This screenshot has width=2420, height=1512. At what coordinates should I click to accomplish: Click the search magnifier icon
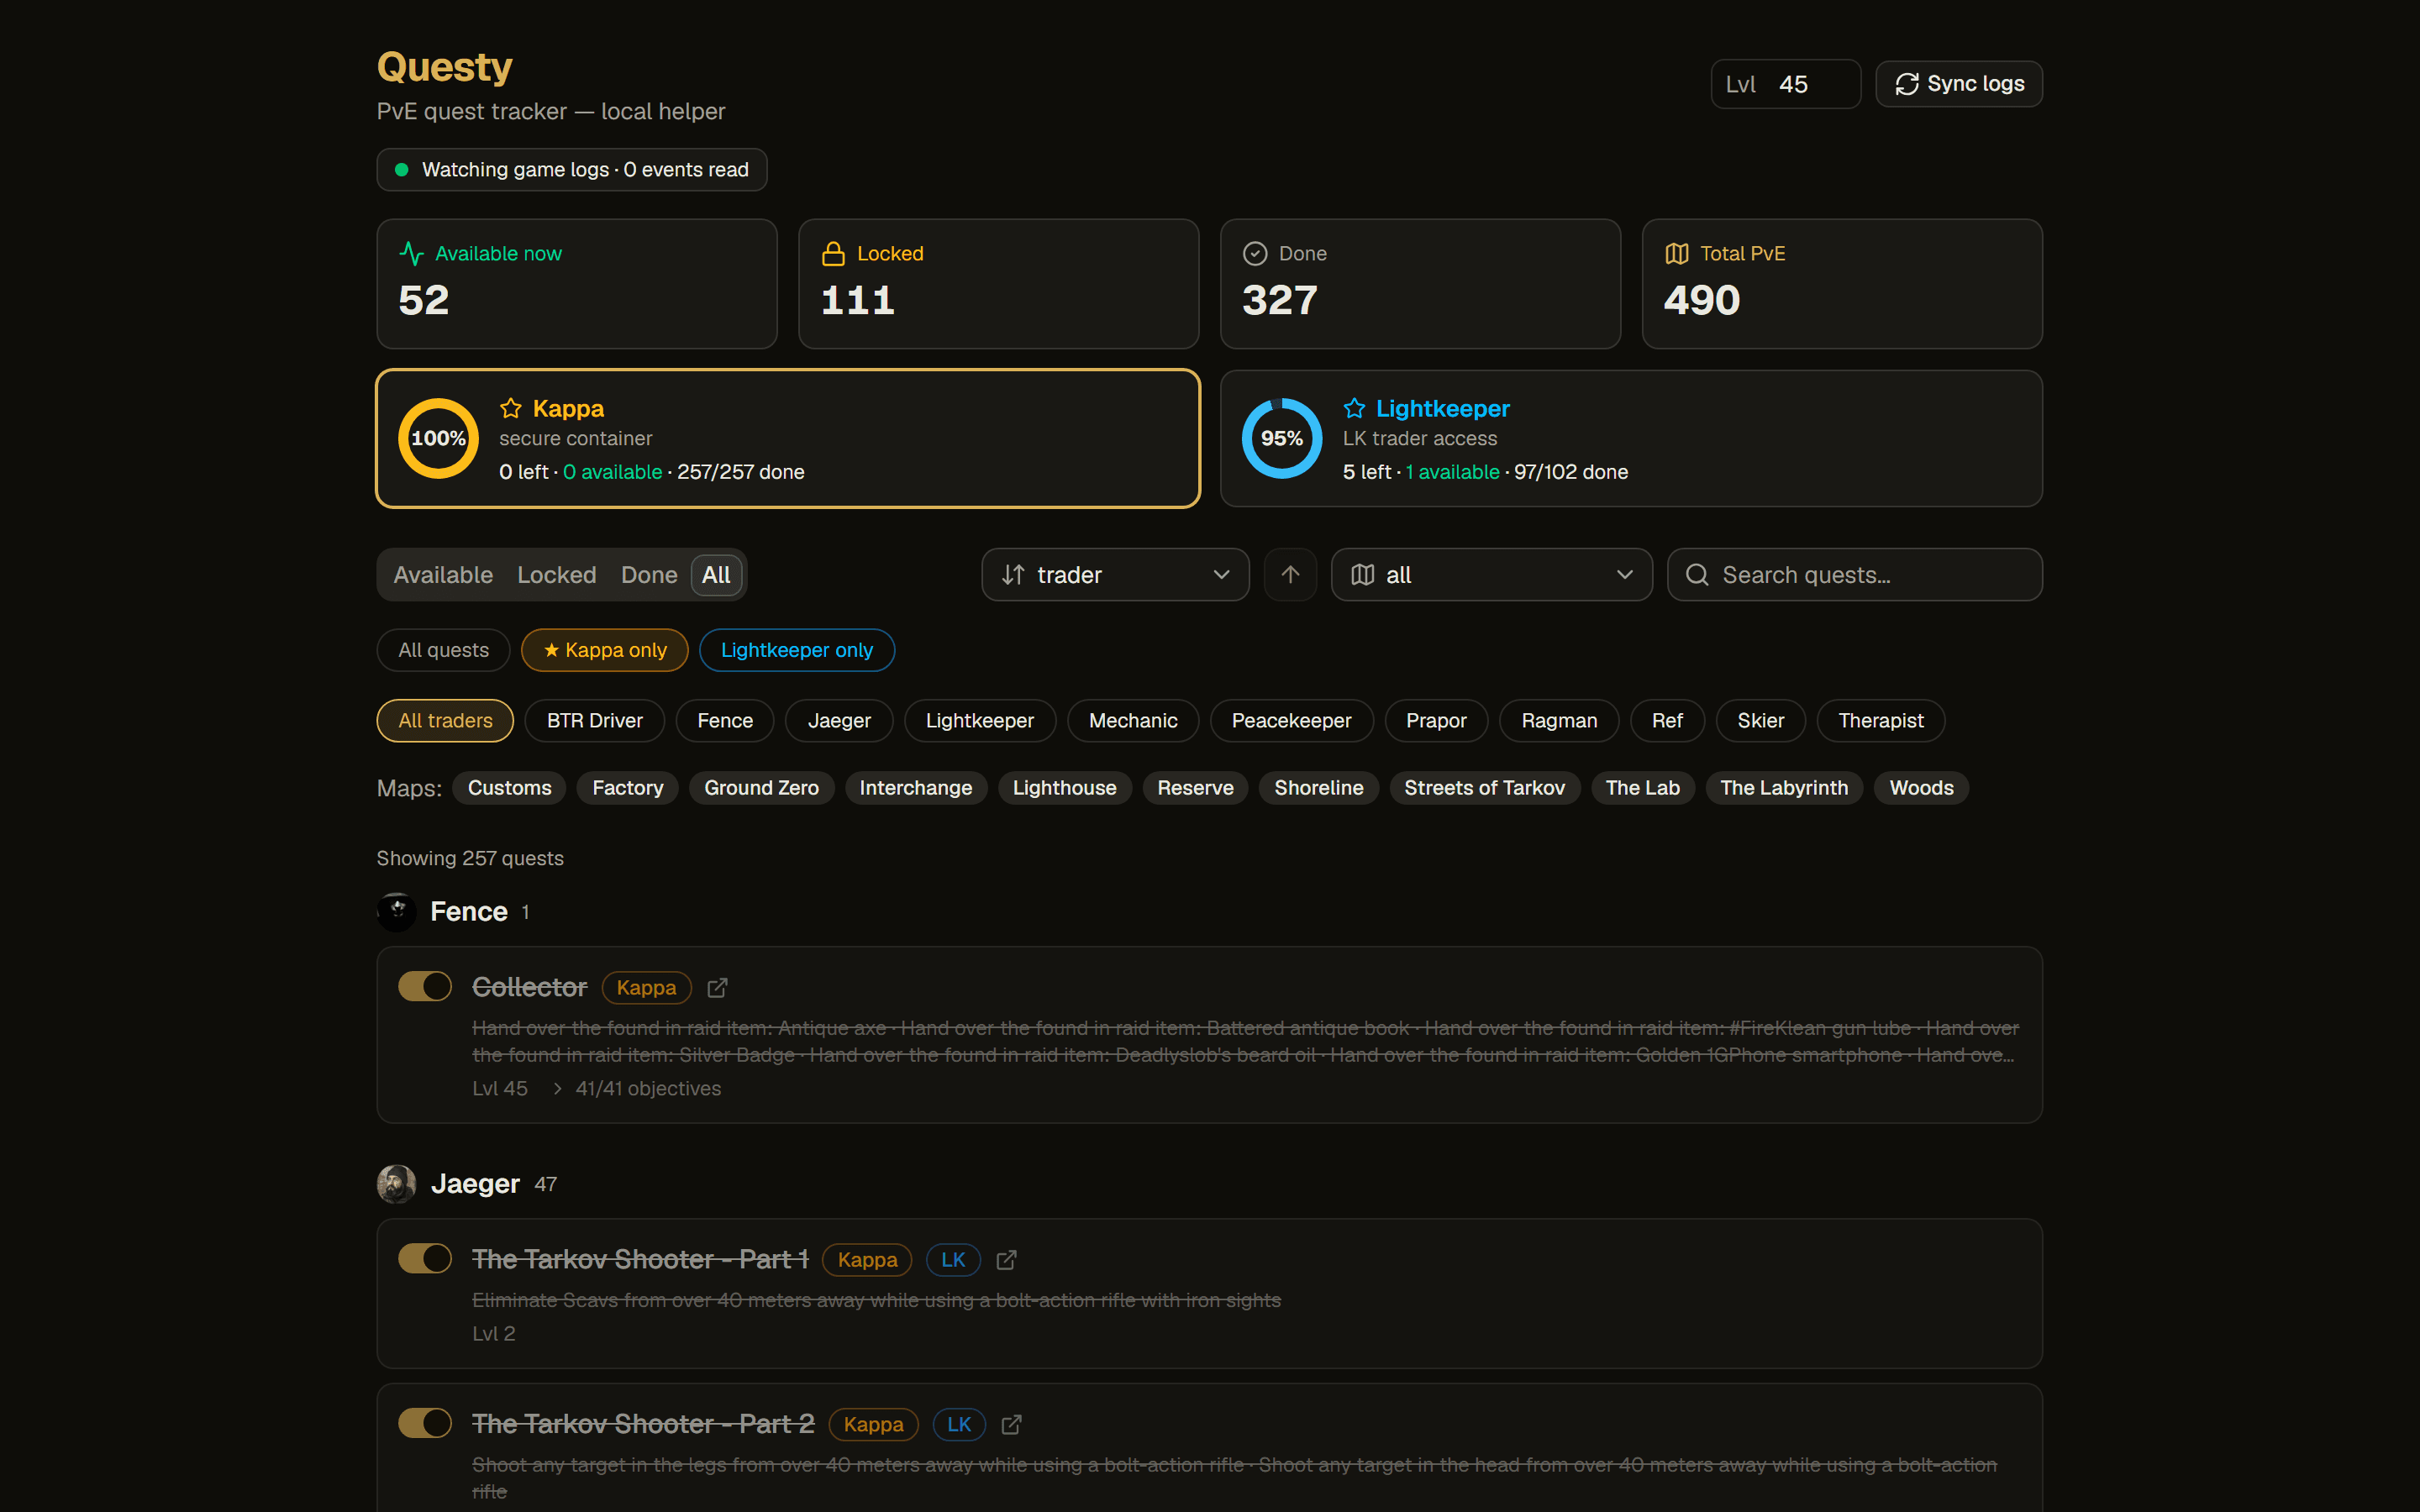pos(1697,575)
